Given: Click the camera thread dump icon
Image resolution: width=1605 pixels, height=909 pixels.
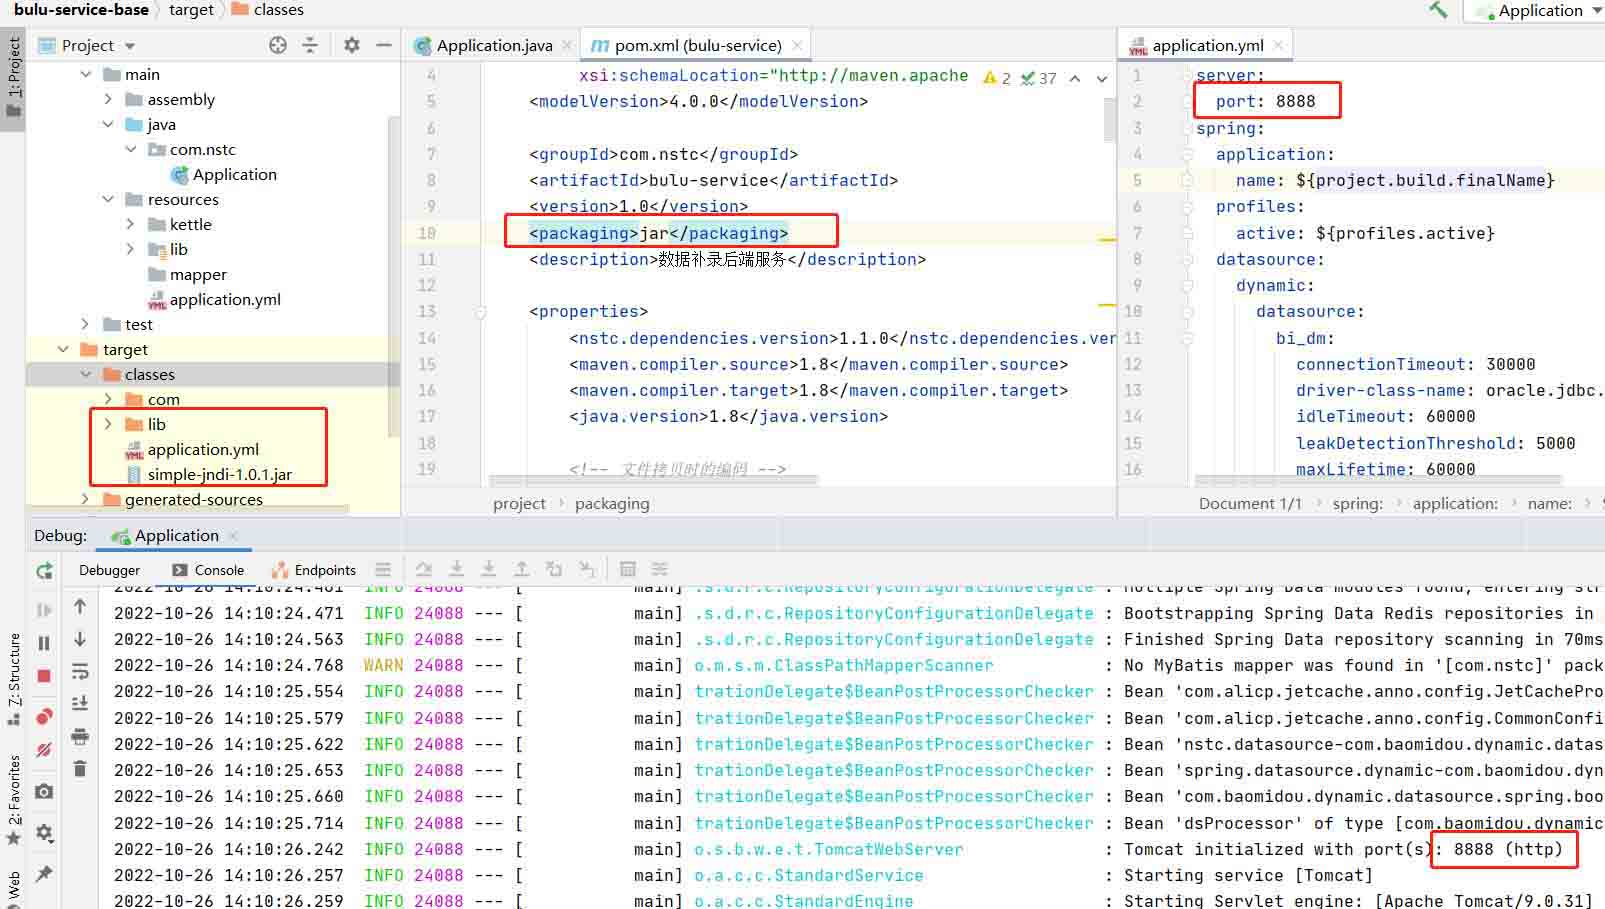Looking at the screenshot, I should coord(44,791).
